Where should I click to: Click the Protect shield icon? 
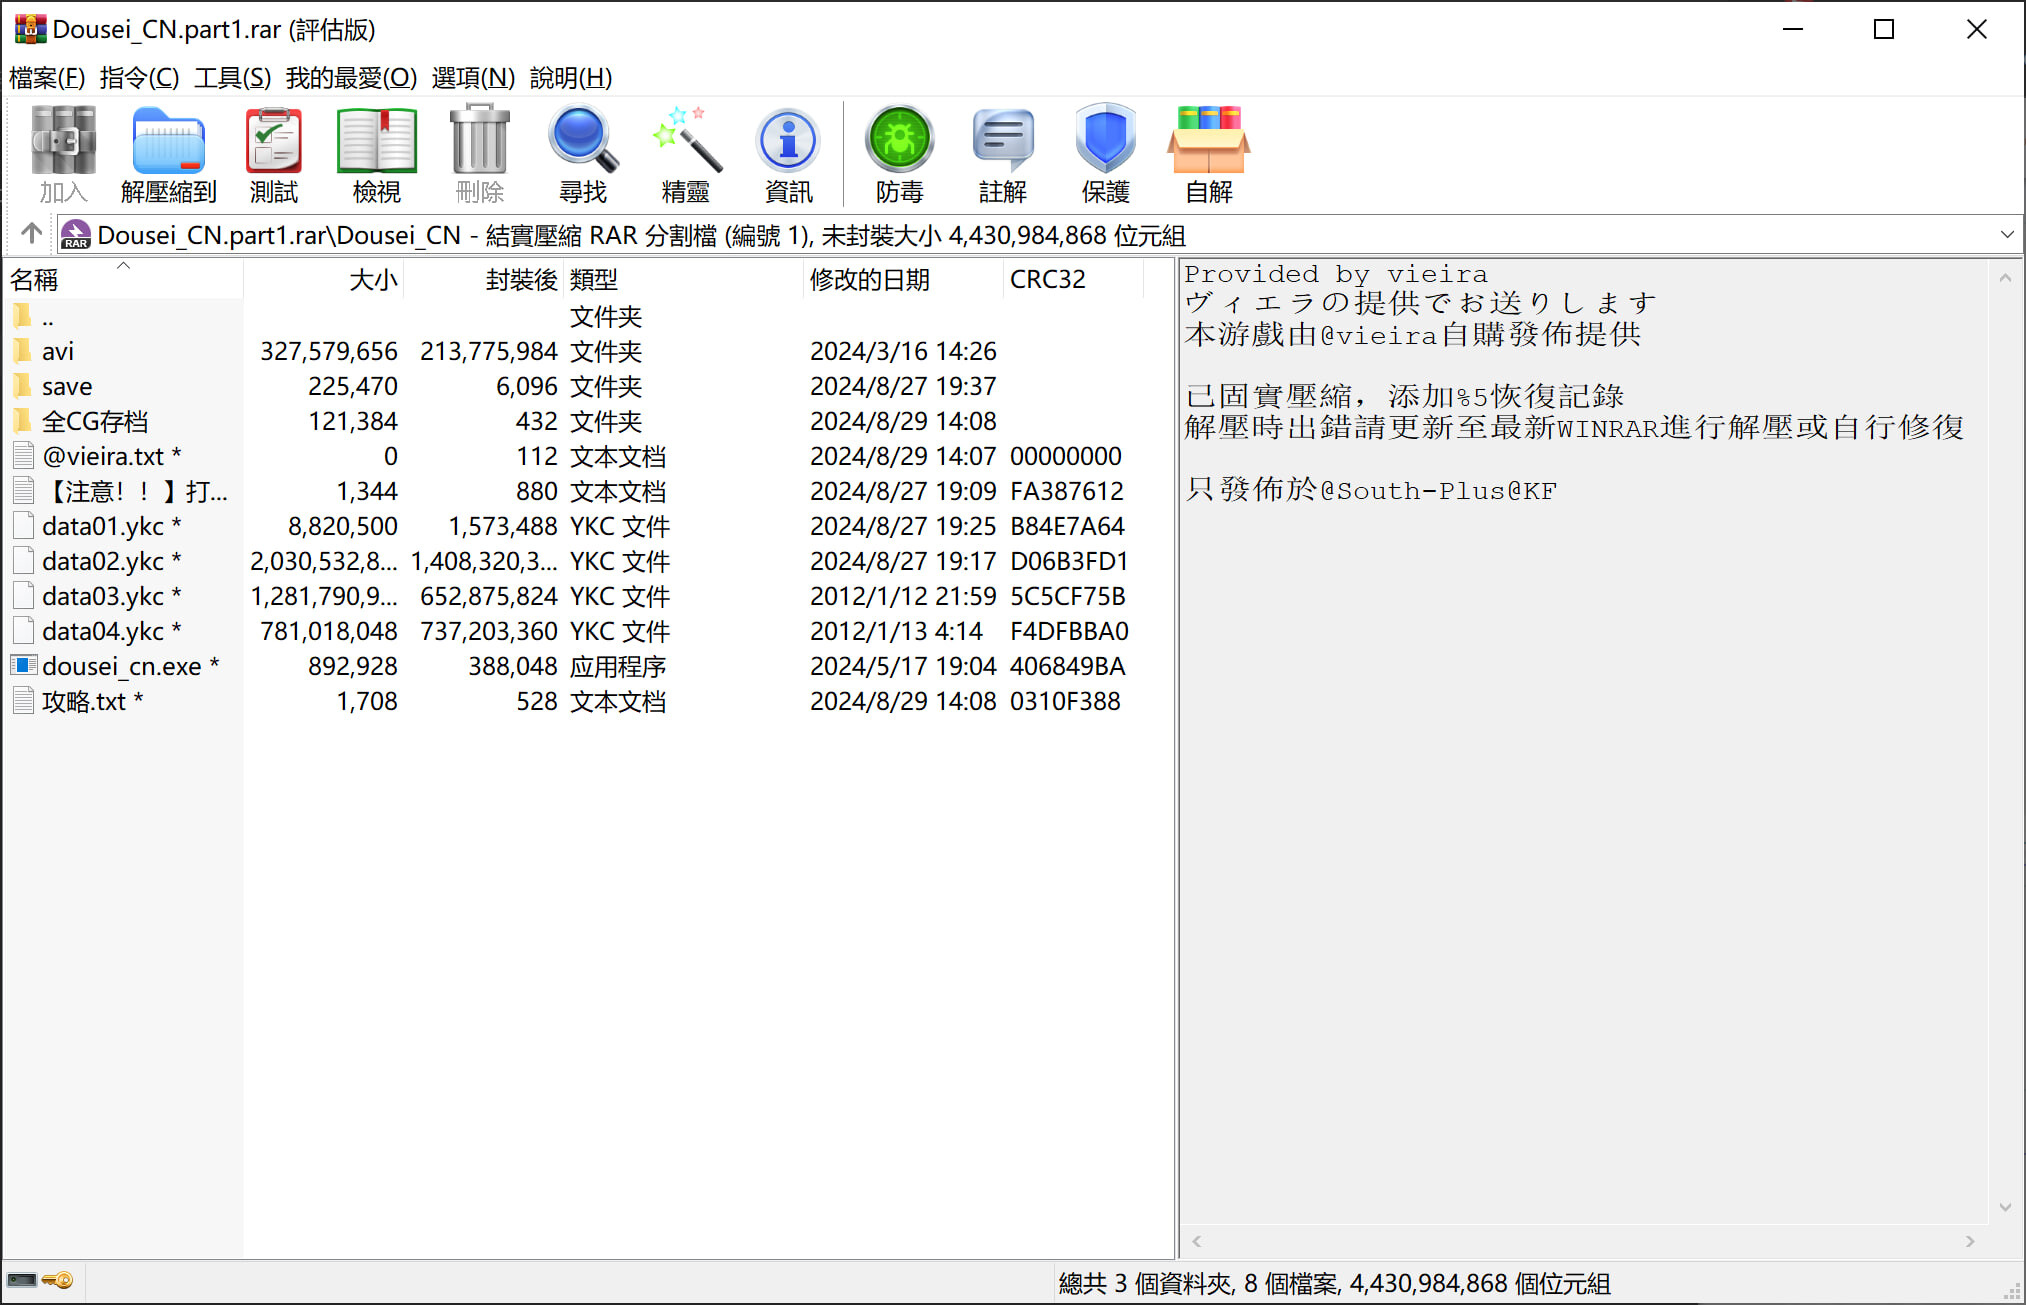pos(1105,153)
